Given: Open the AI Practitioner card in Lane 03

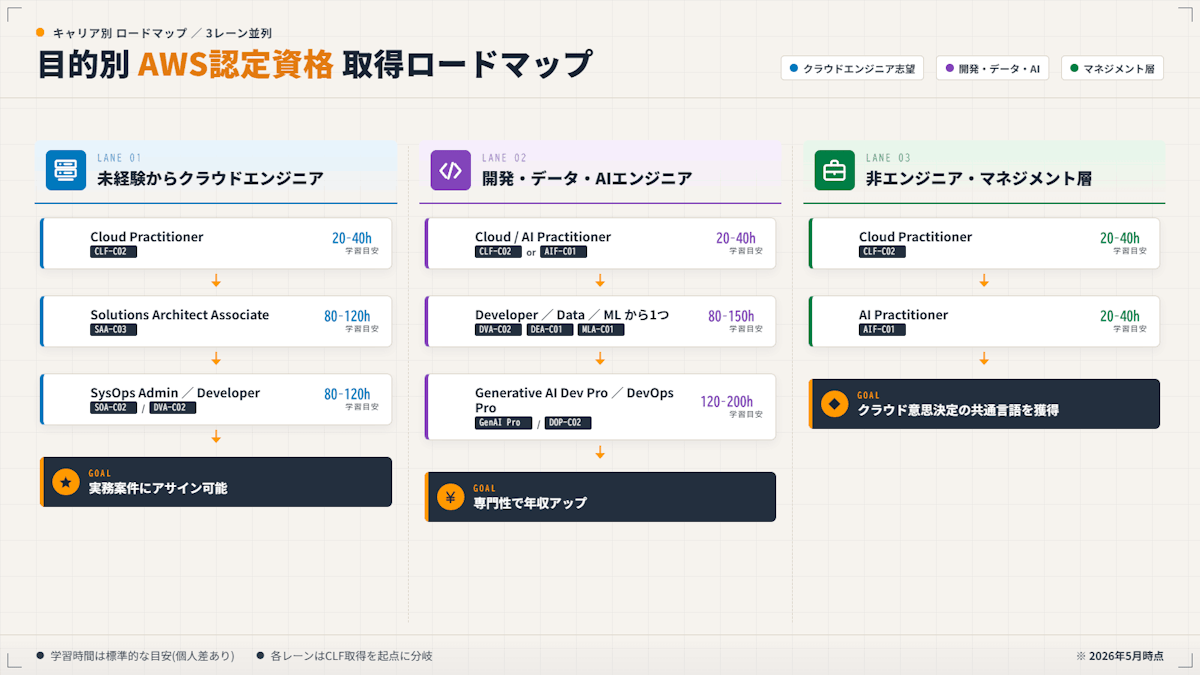Looking at the screenshot, I should click(x=984, y=321).
